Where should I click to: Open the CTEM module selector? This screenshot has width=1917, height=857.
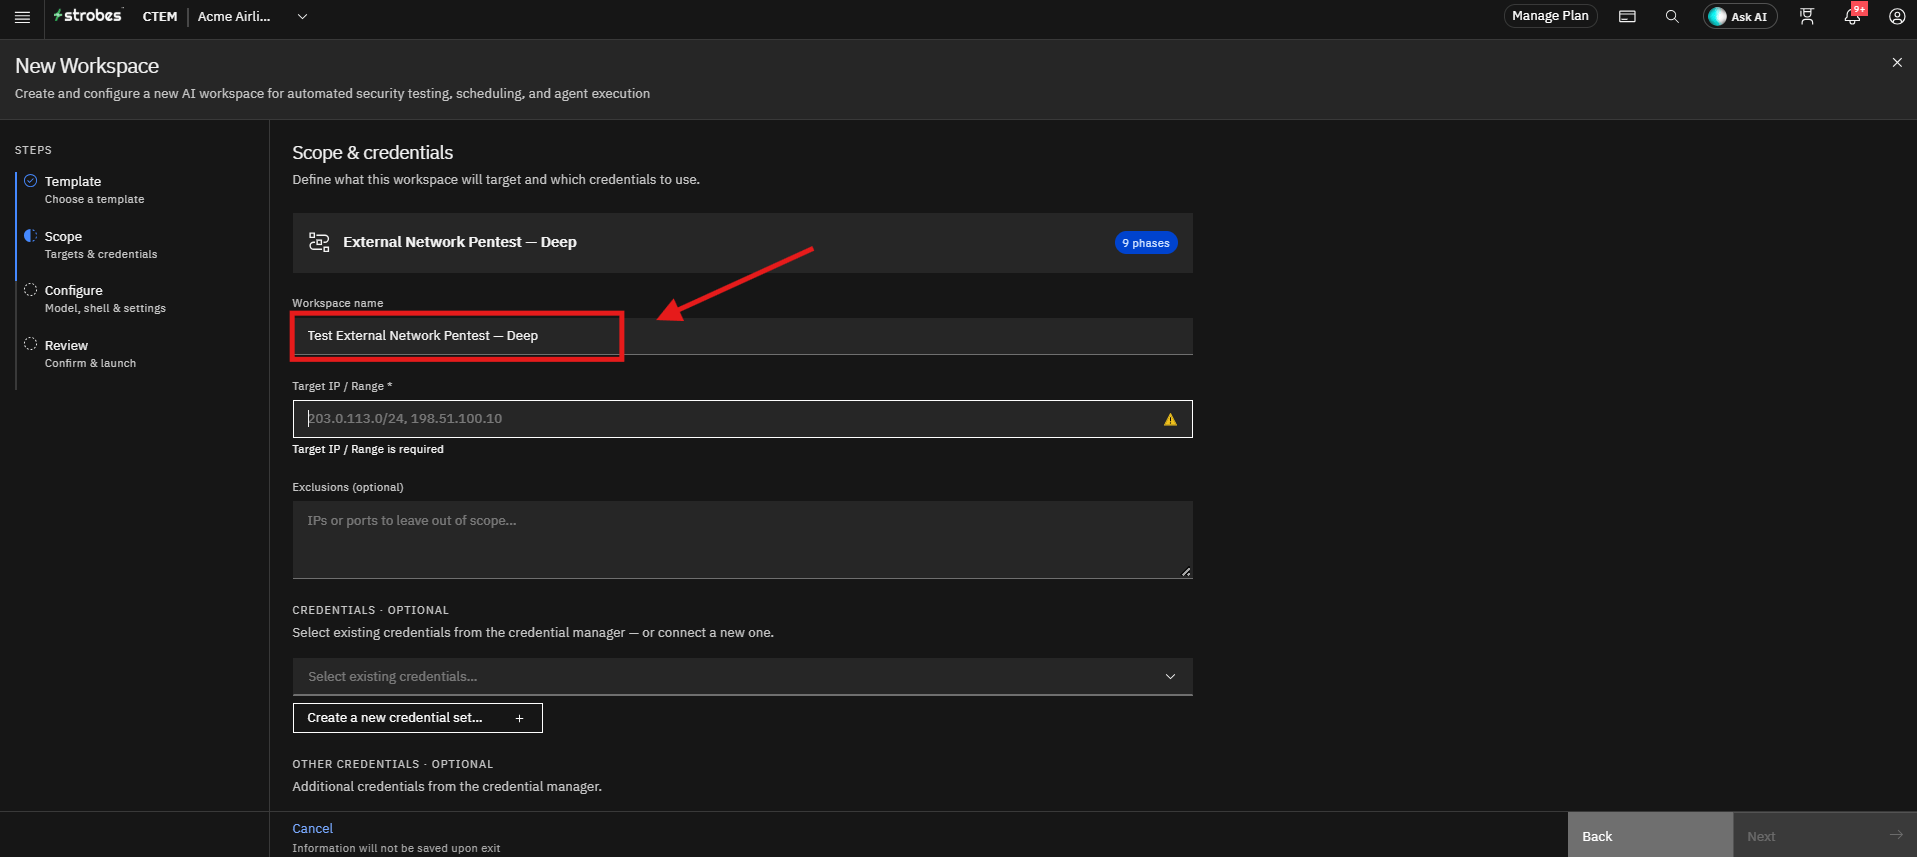click(x=160, y=16)
